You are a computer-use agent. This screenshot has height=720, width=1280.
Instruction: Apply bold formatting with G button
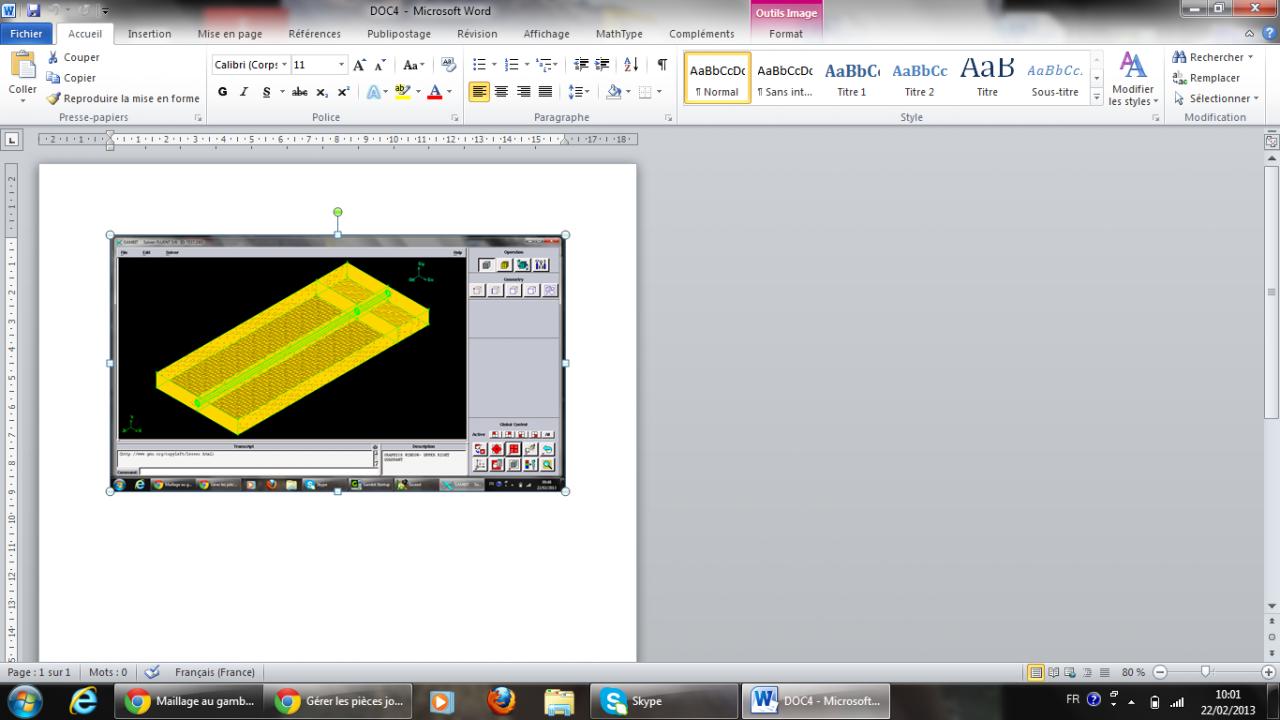[222, 92]
